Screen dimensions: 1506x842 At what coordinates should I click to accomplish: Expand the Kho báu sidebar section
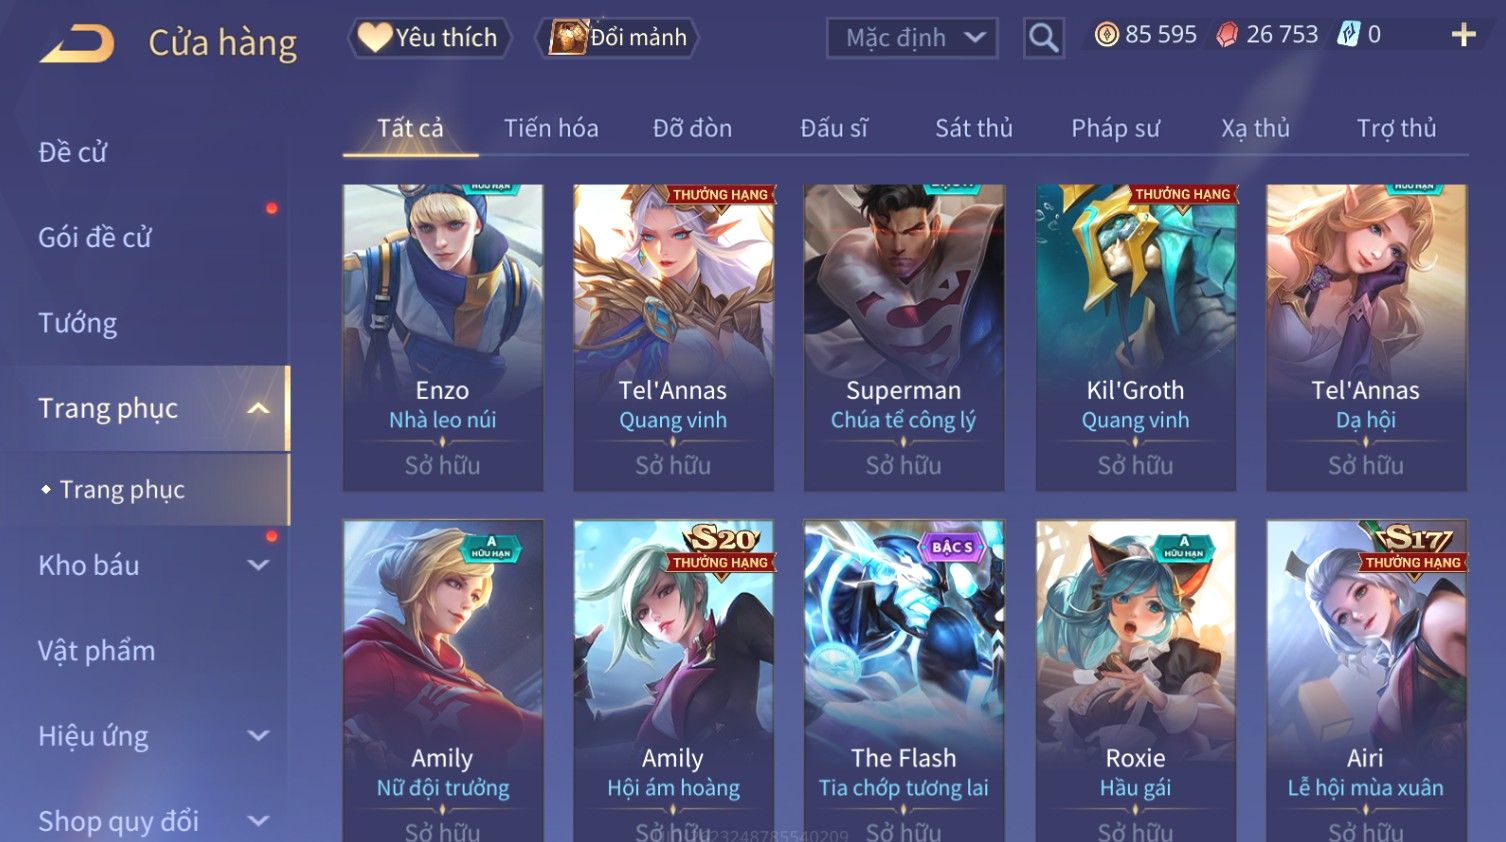tap(258, 565)
